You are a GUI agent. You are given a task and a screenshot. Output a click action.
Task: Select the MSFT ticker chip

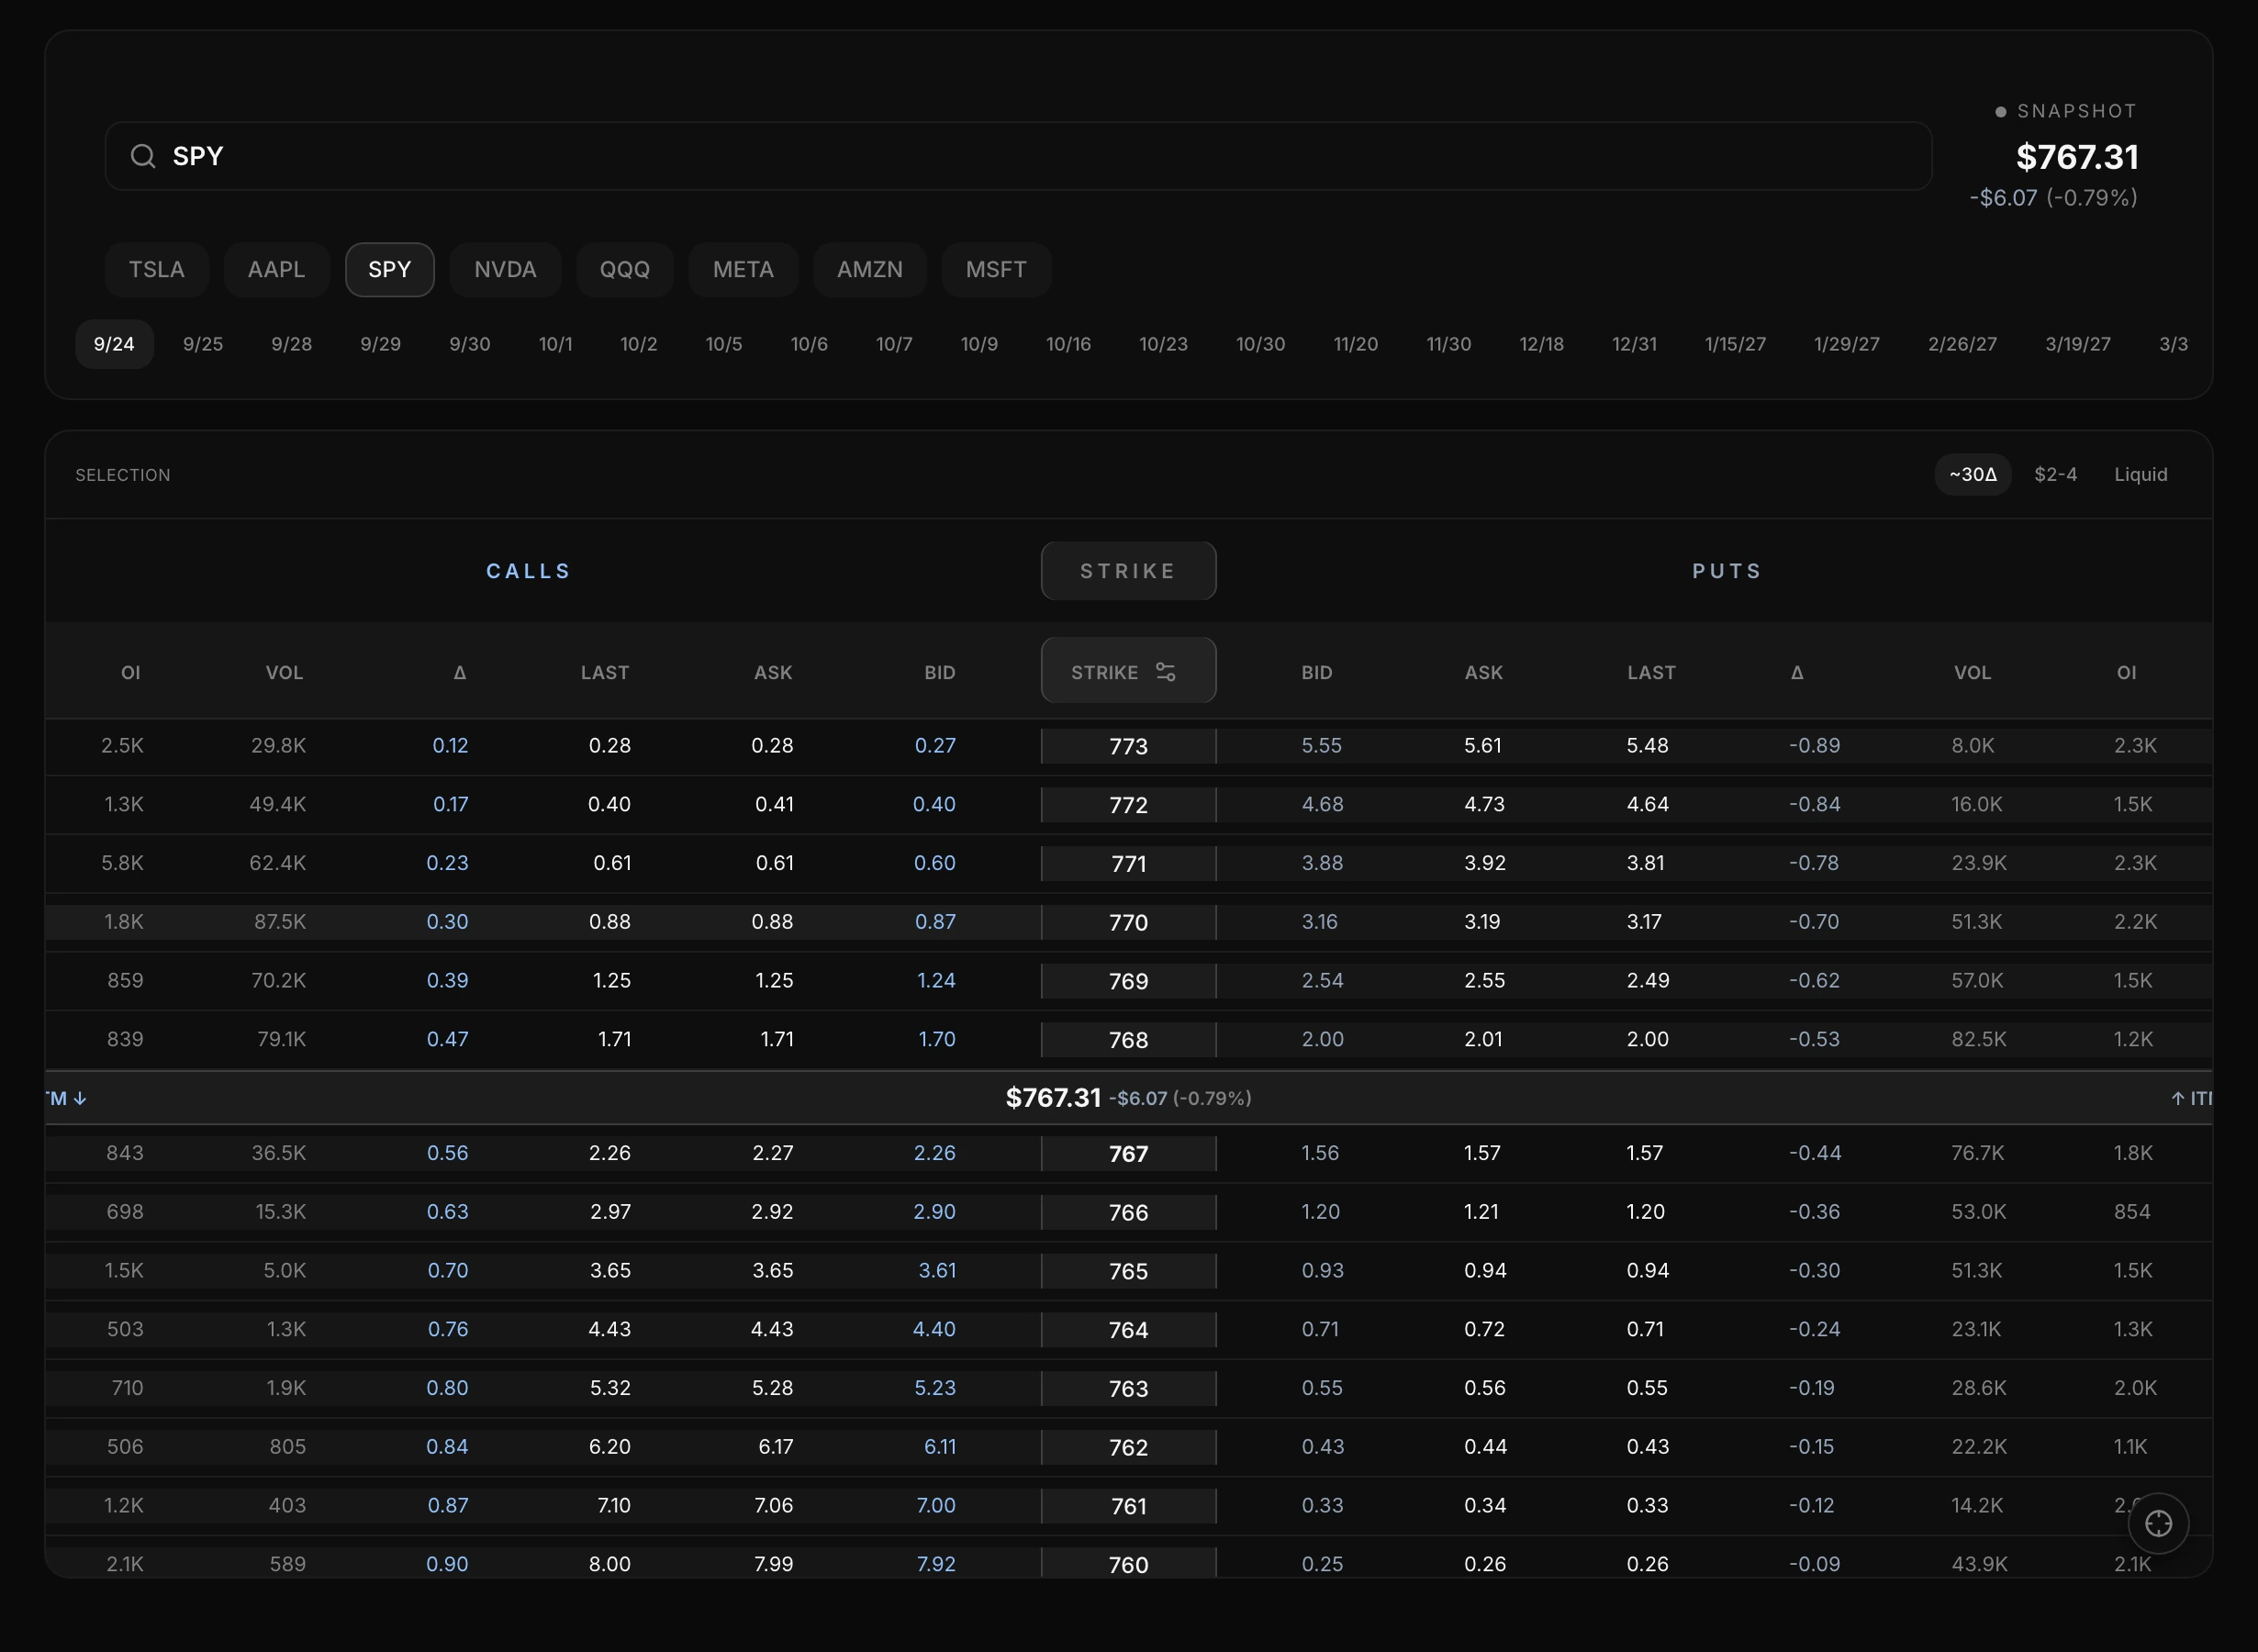click(x=996, y=270)
